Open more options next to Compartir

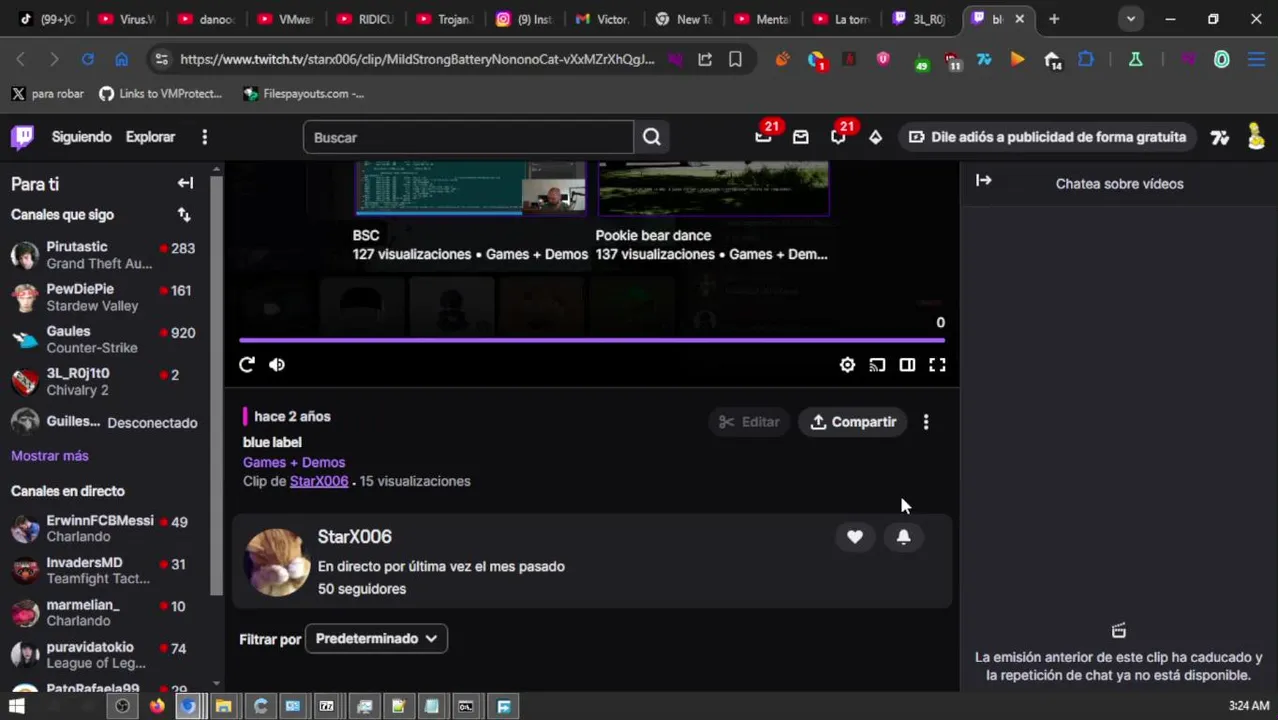(926, 422)
